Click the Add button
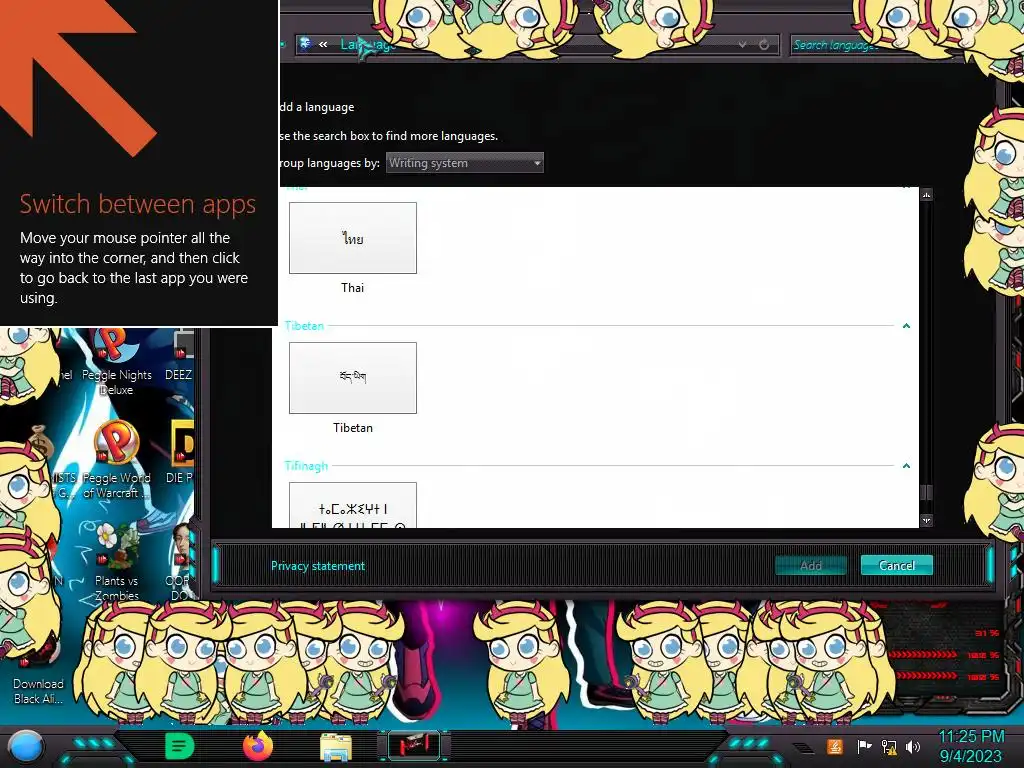The width and height of the screenshot is (1024, 768). click(810, 566)
